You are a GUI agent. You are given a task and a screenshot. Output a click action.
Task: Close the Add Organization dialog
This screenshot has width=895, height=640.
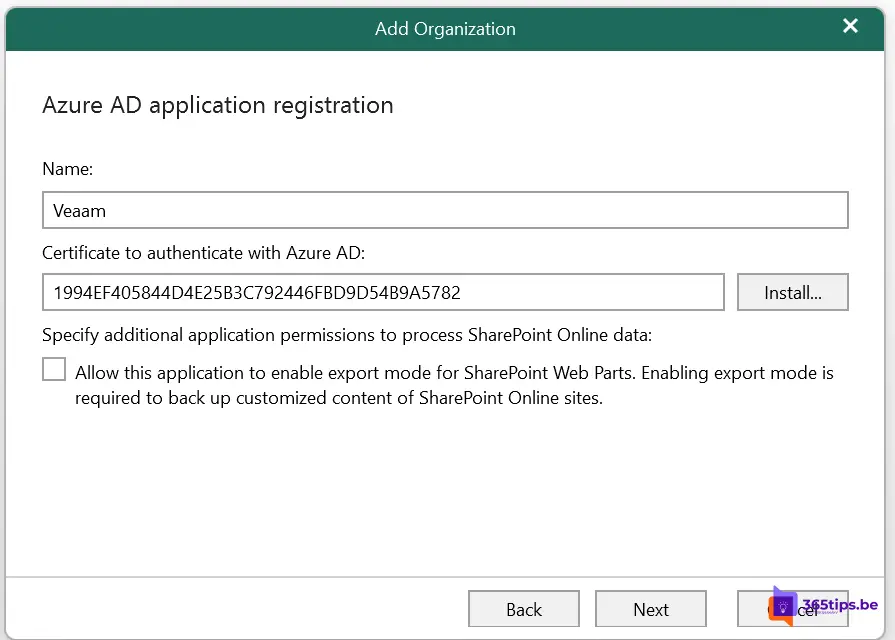coord(850,26)
